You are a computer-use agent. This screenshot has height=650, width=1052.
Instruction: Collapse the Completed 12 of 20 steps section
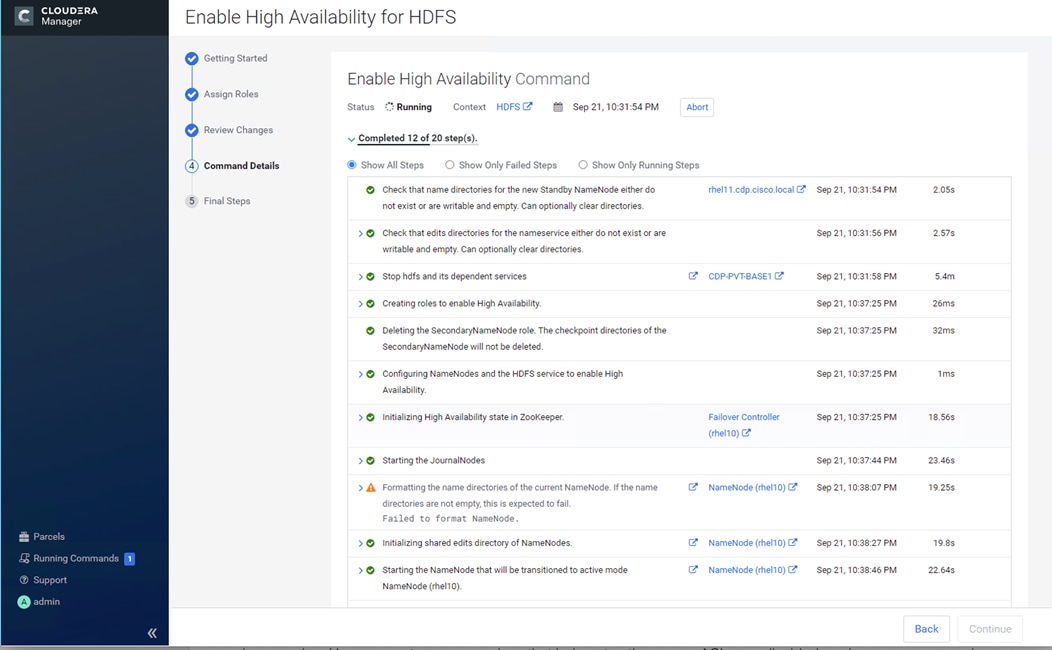point(351,139)
